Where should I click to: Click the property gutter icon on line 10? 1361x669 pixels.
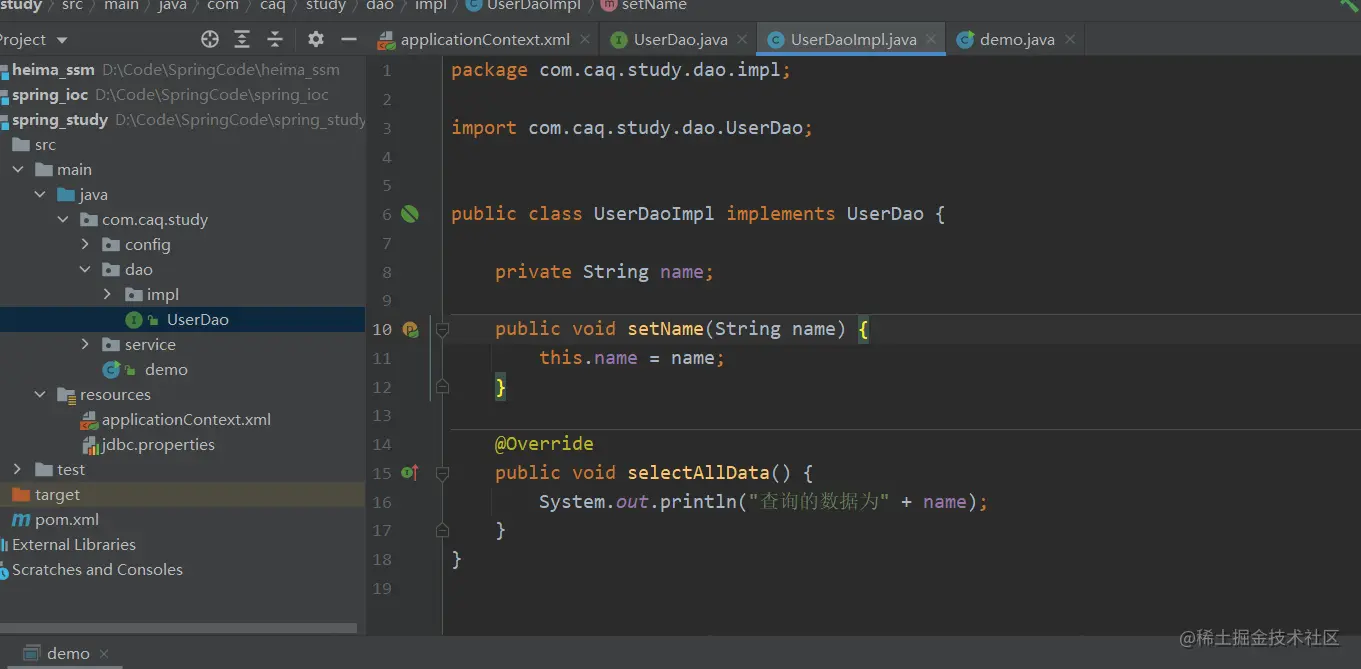(409, 329)
